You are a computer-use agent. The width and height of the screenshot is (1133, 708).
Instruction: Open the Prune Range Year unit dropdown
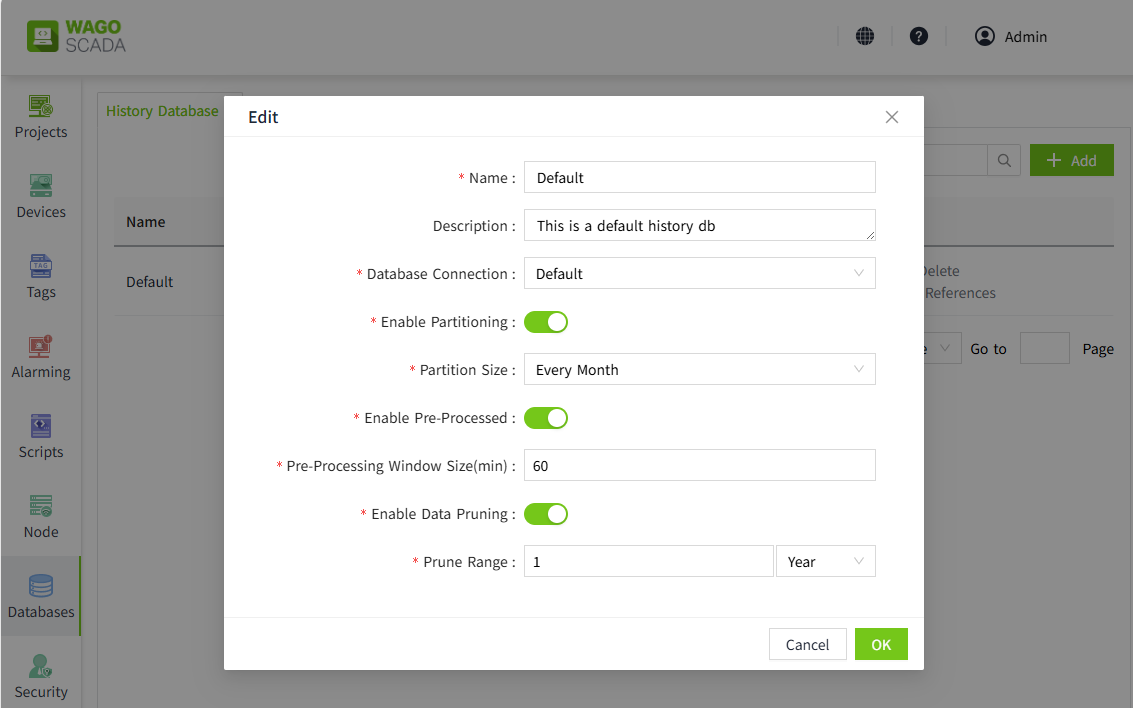point(825,562)
